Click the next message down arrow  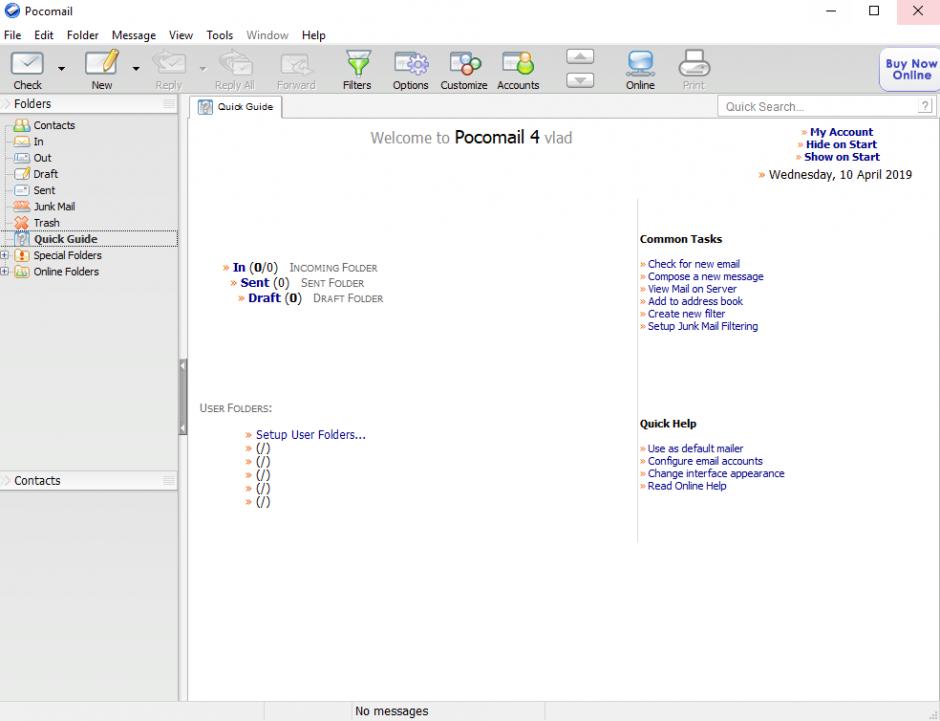(x=580, y=80)
